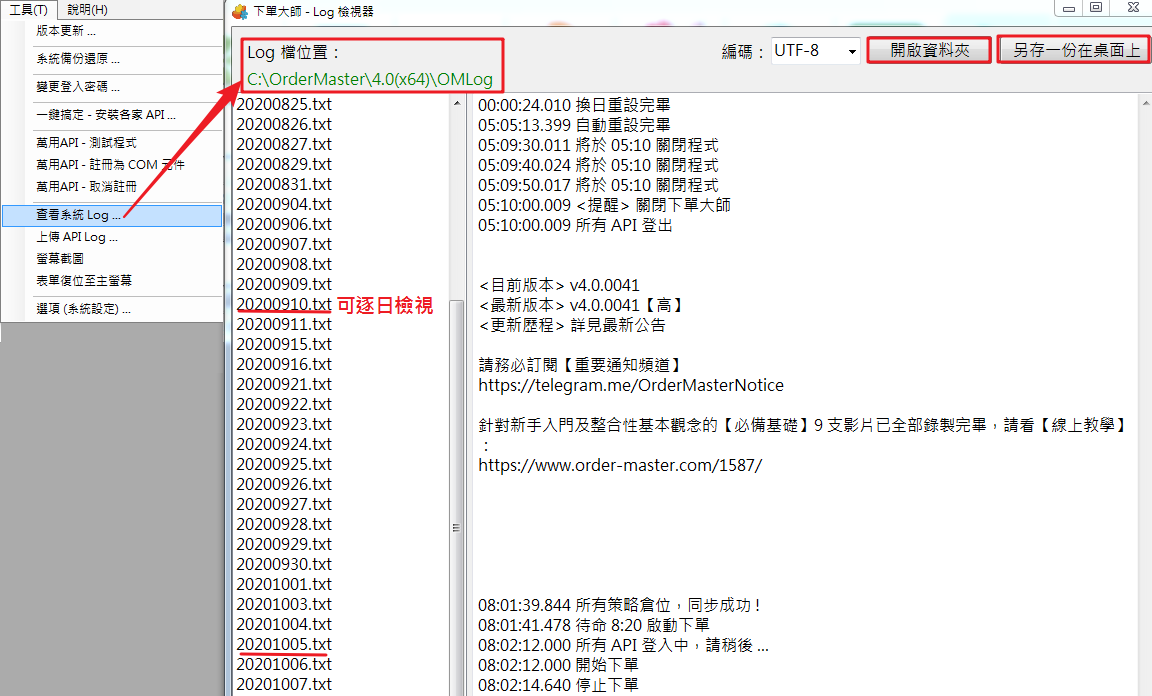Select file 20200922.txt
1152x696 pixels.
(284, 403)
